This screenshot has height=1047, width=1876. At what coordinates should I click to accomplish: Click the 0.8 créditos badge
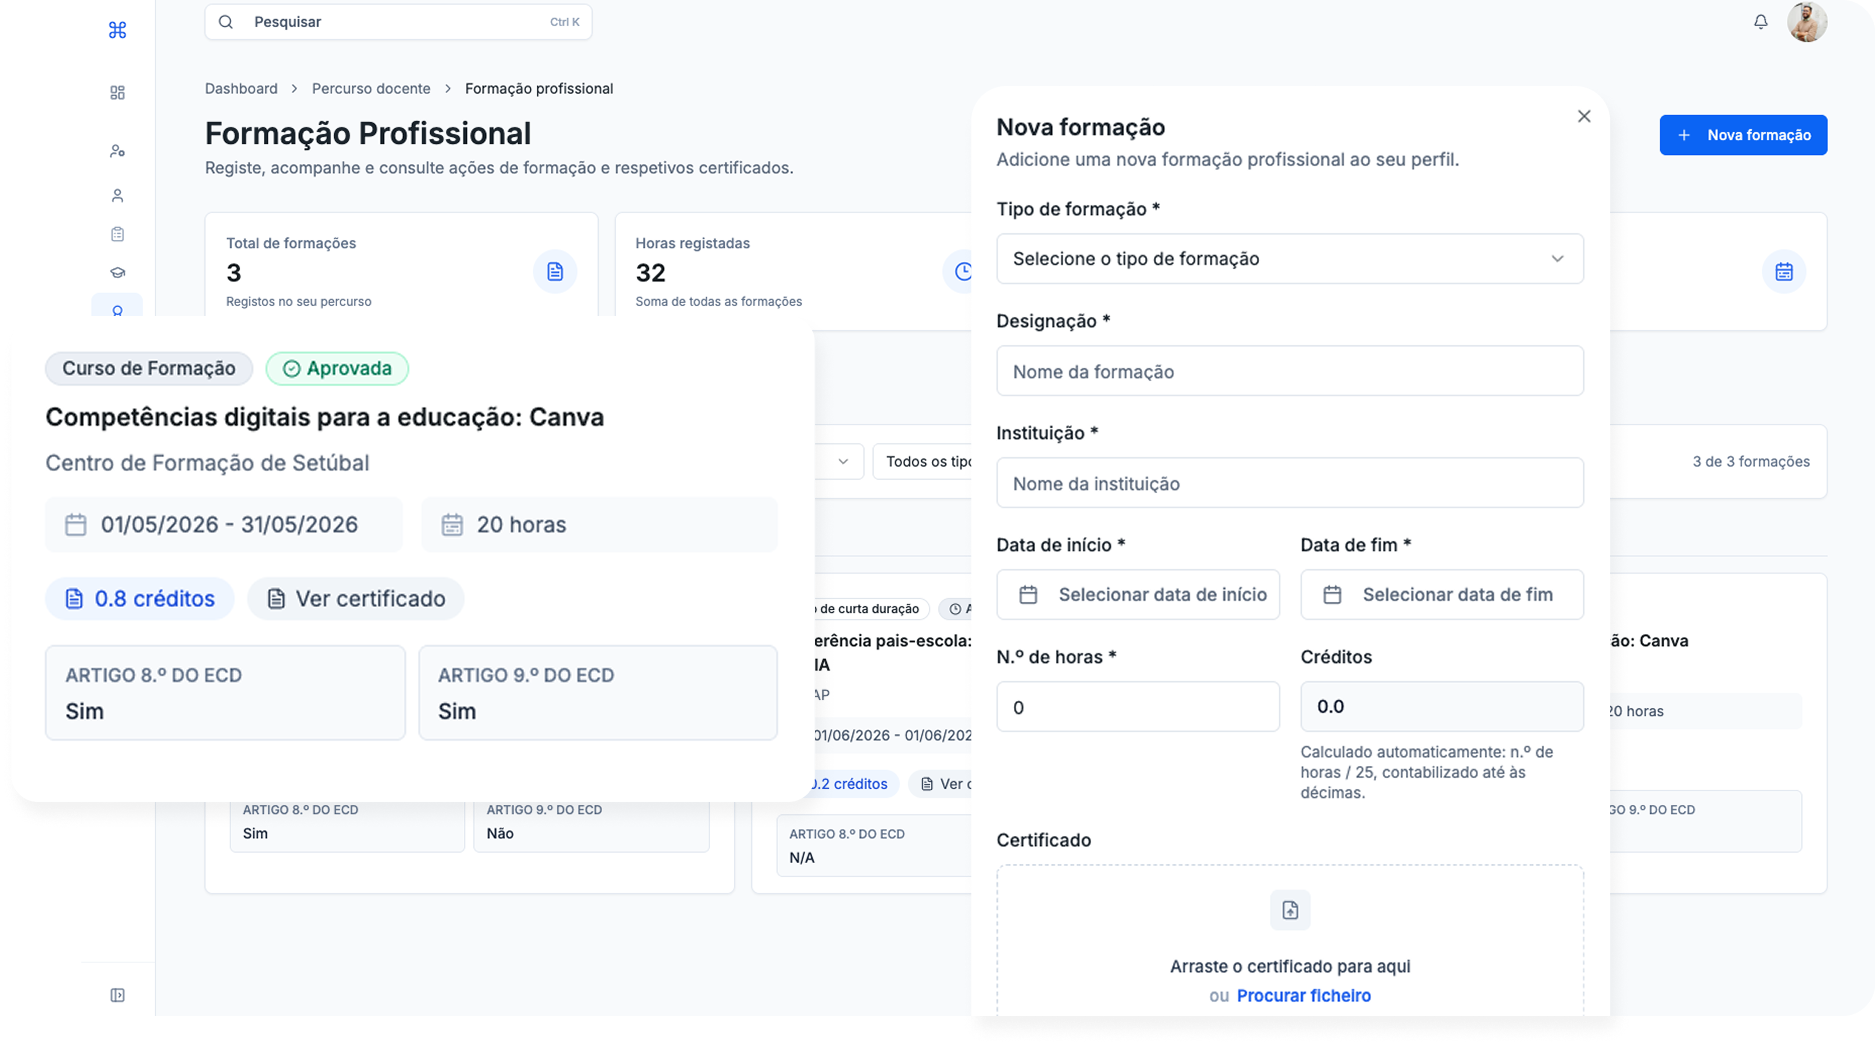pyautogui.click(x=139, y=599)
